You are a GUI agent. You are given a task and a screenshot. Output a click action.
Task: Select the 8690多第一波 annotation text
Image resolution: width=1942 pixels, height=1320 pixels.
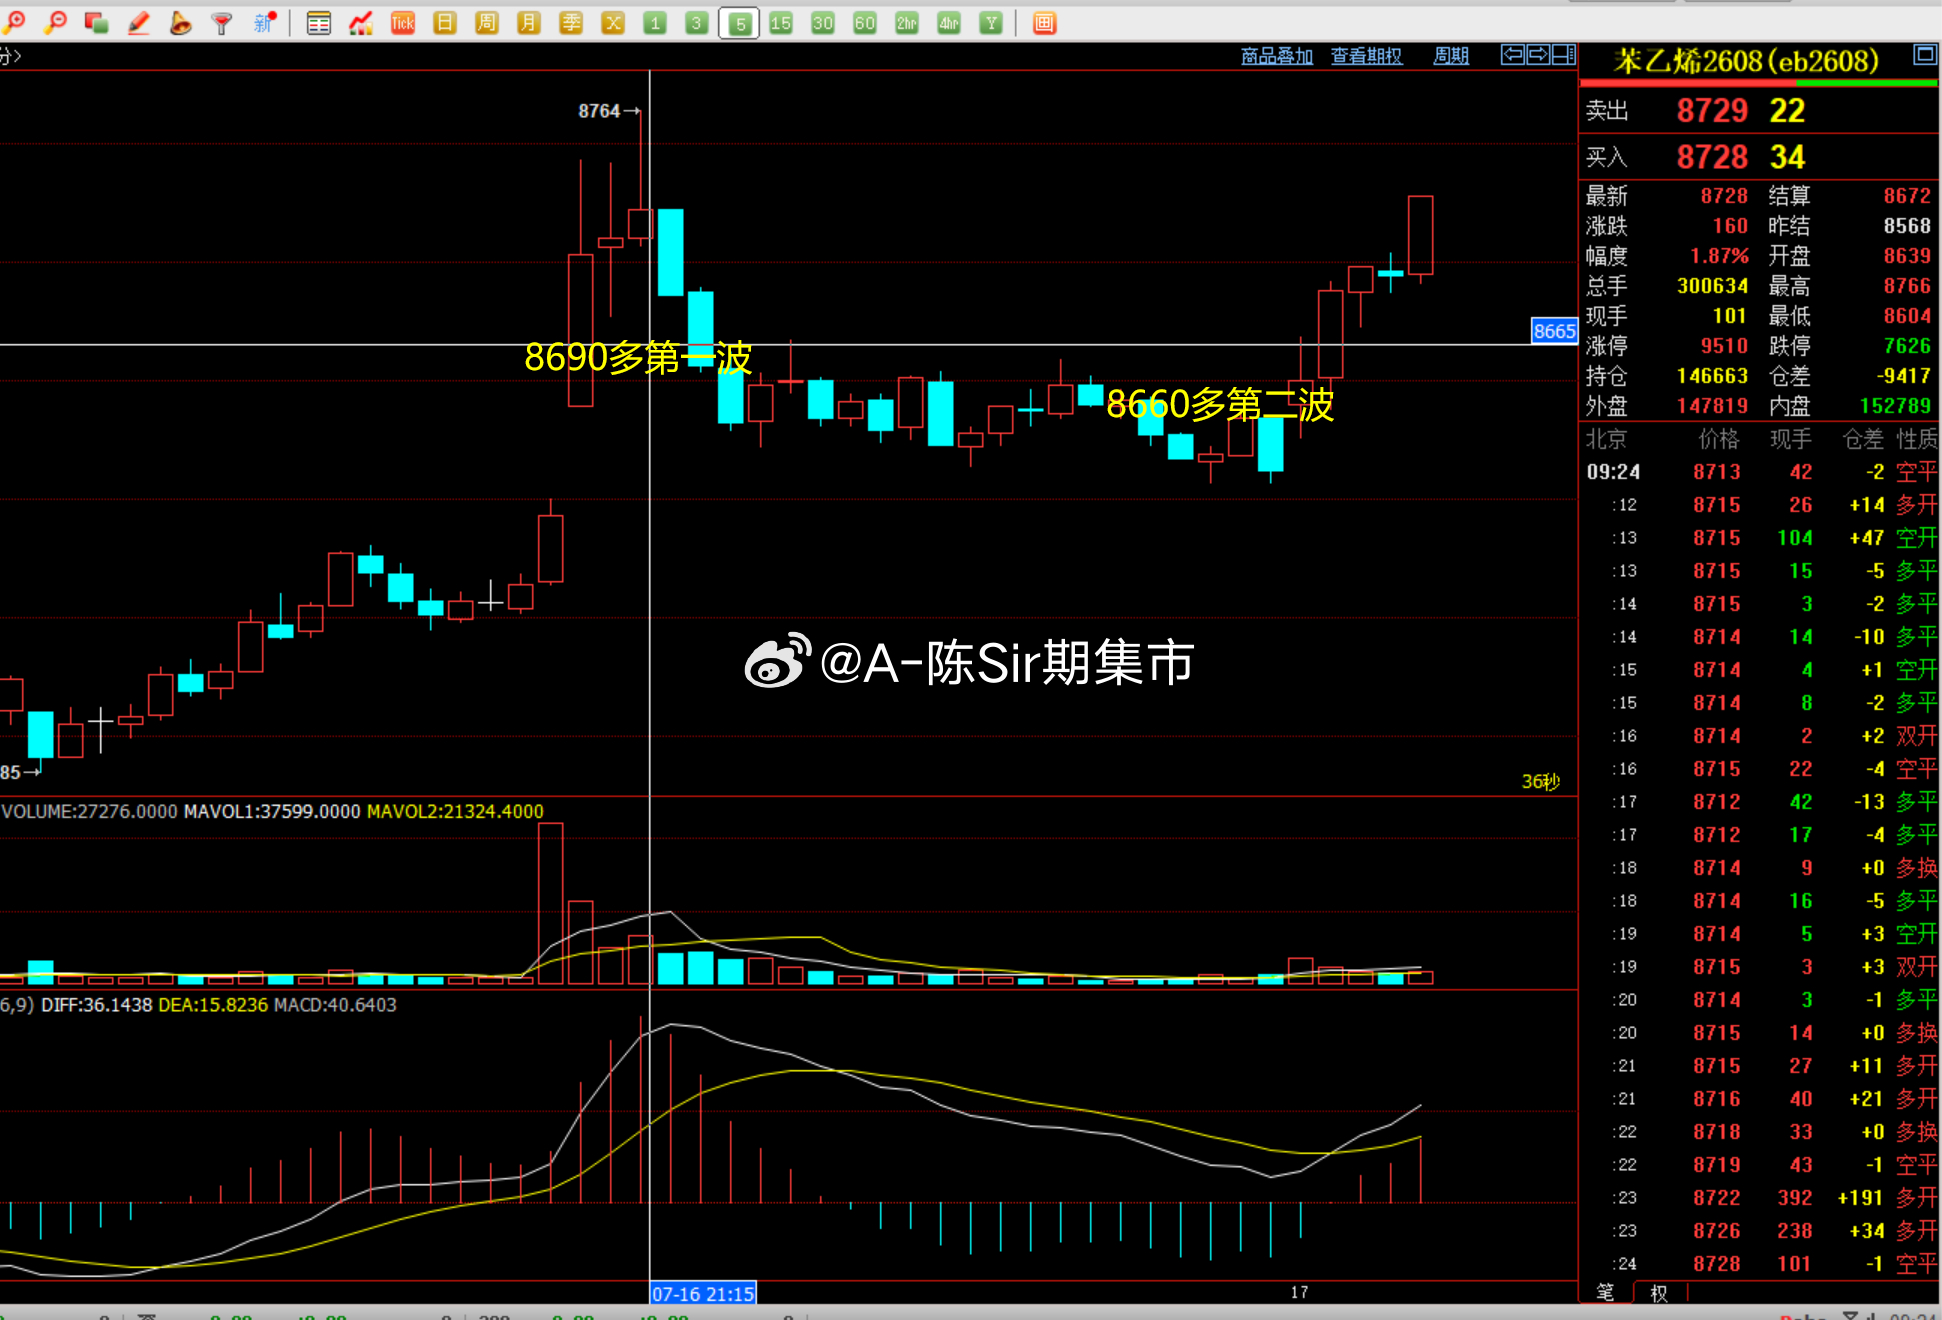(638, 357)
